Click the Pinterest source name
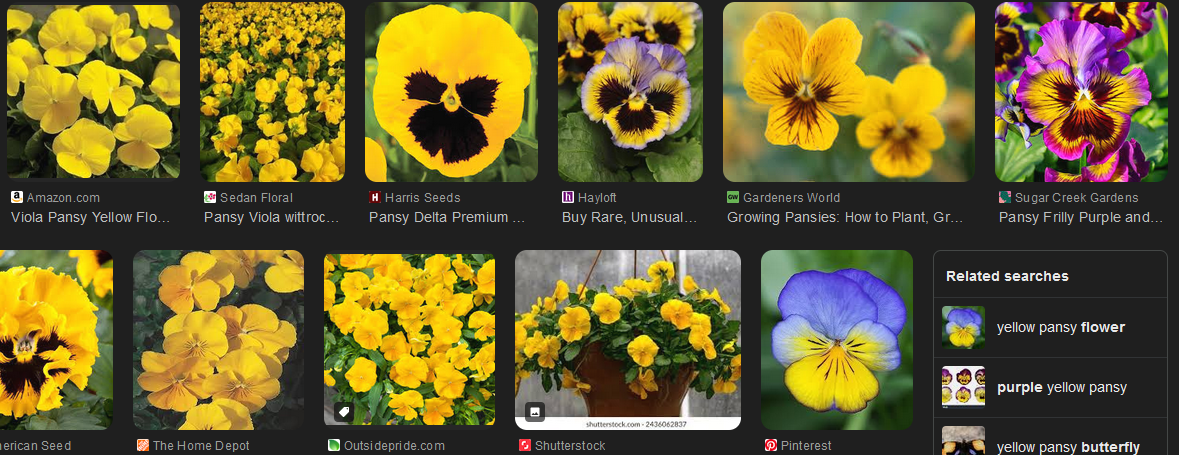 [x=806, y=446]
